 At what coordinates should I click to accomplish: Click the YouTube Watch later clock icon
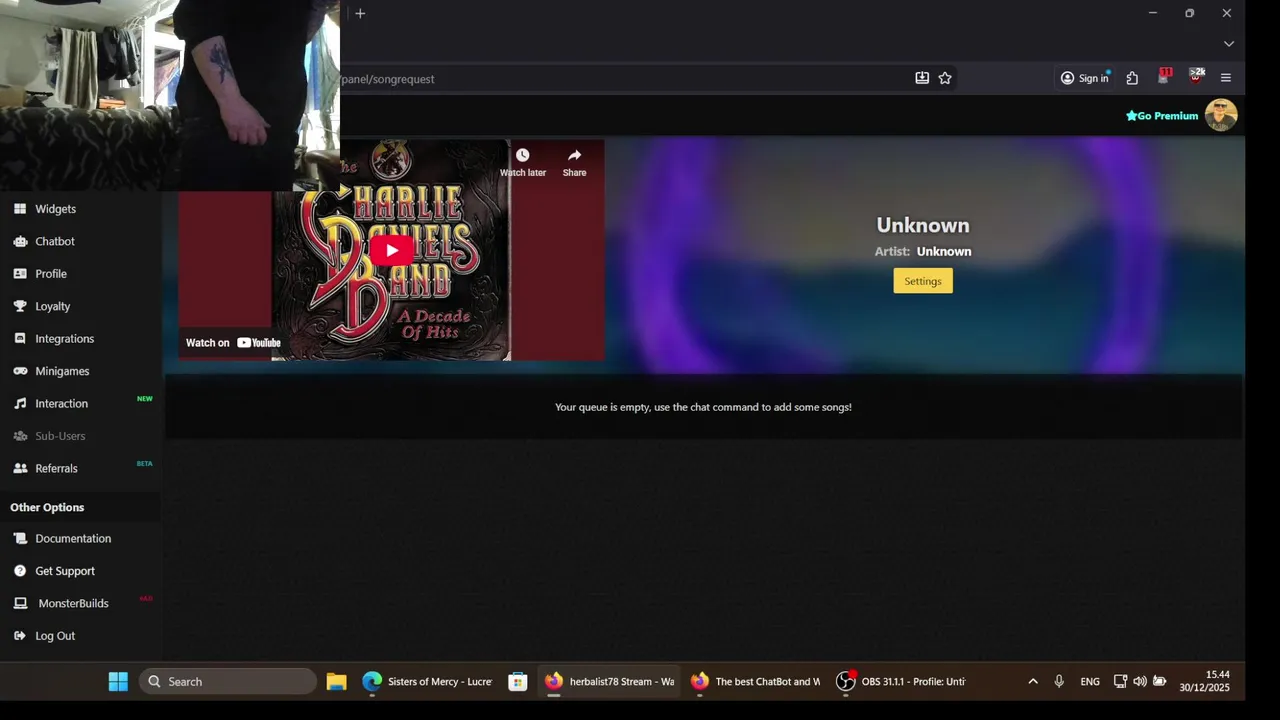[522, 156]
